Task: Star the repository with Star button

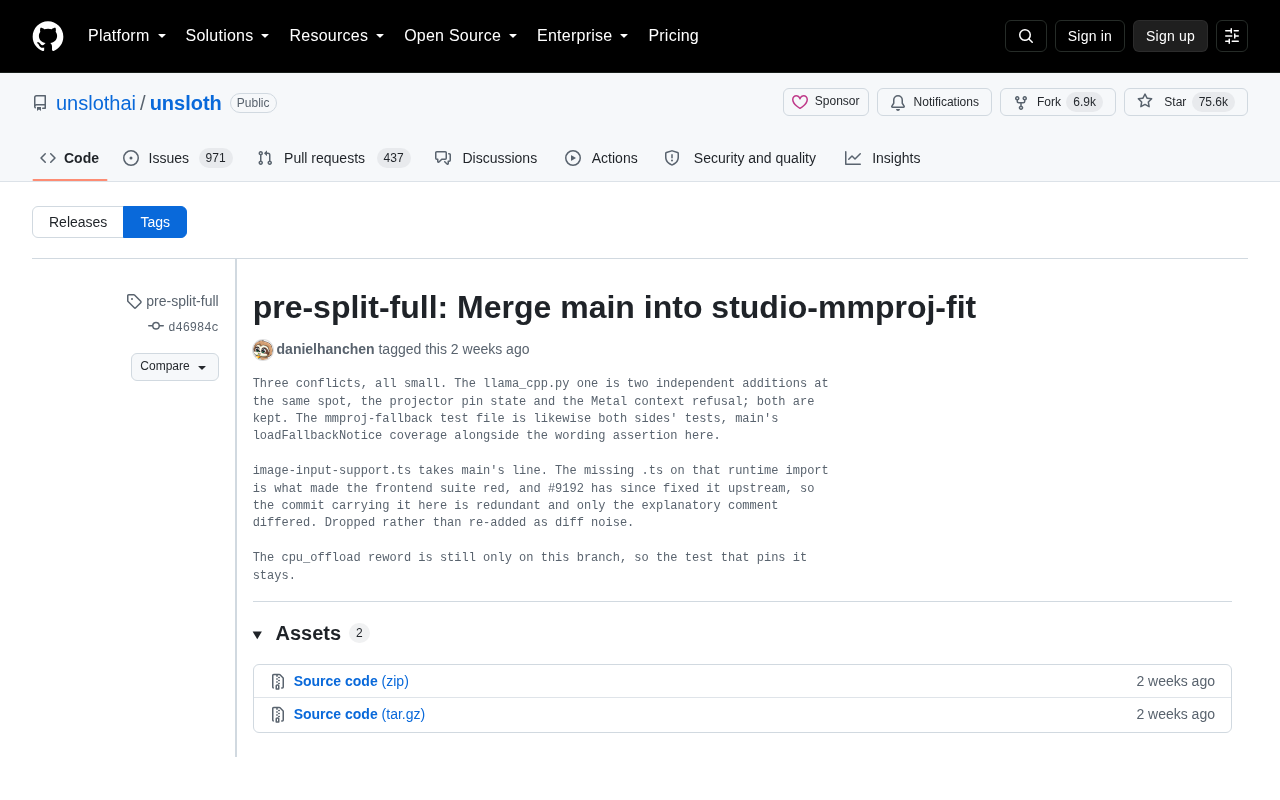Action: 1186,102
